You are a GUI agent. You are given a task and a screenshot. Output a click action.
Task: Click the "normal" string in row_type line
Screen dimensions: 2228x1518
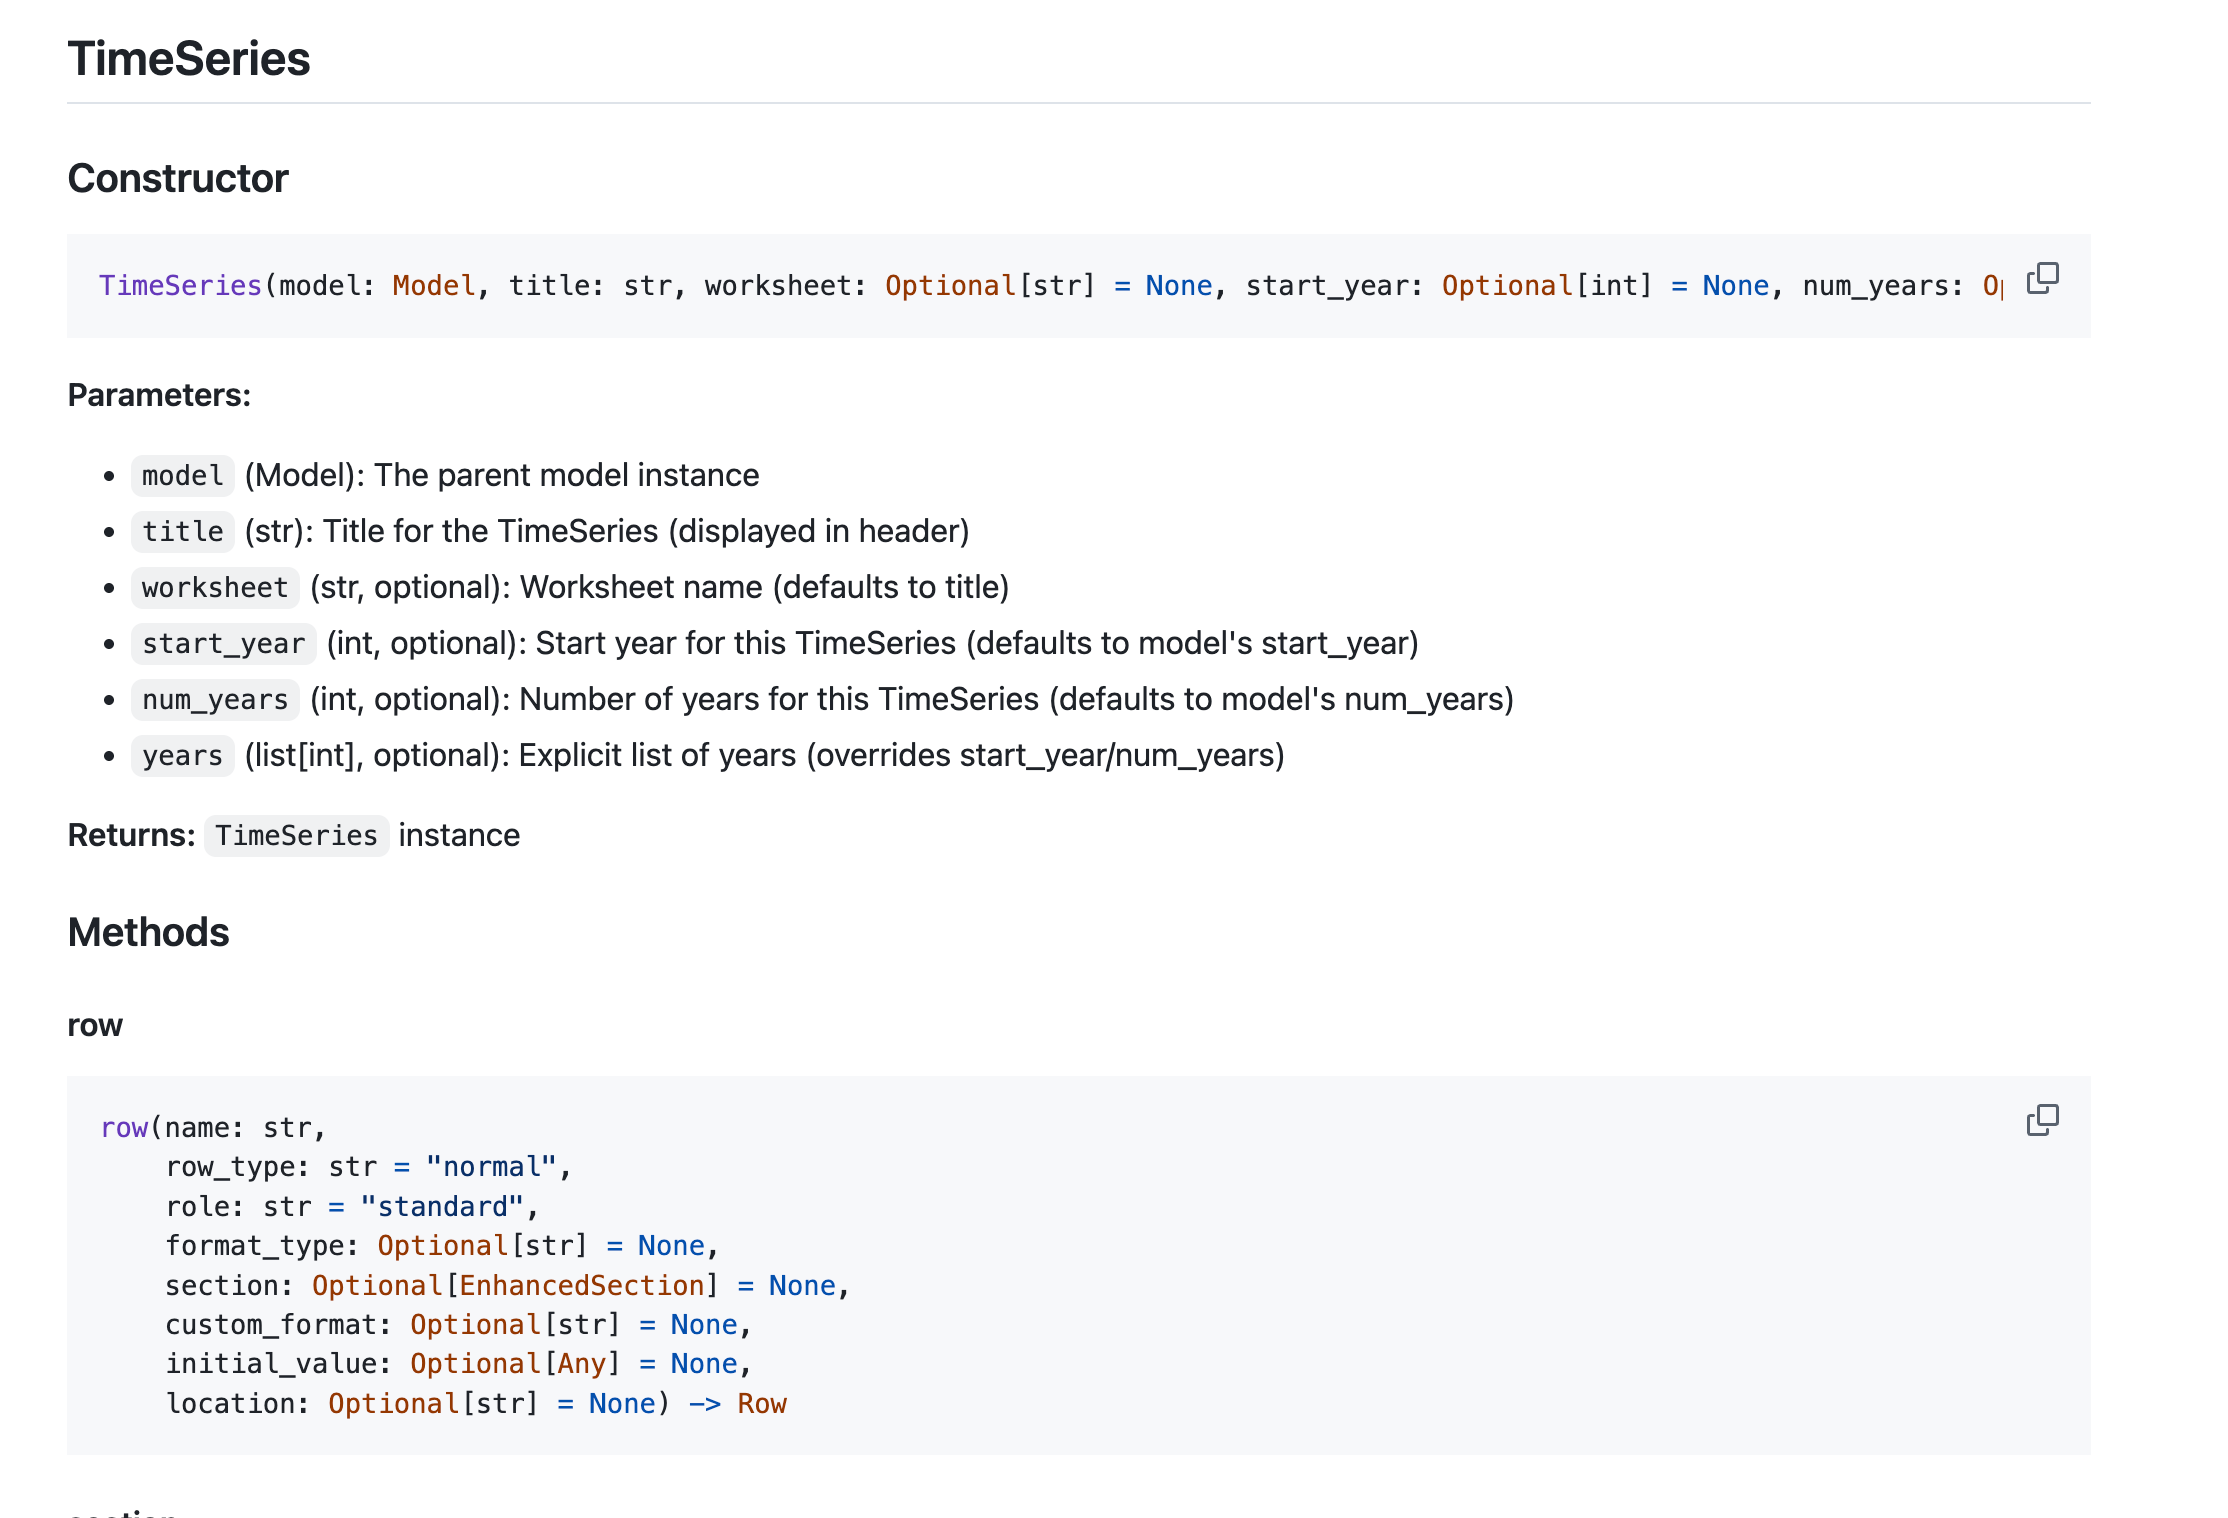click(x=491, y=1167)
